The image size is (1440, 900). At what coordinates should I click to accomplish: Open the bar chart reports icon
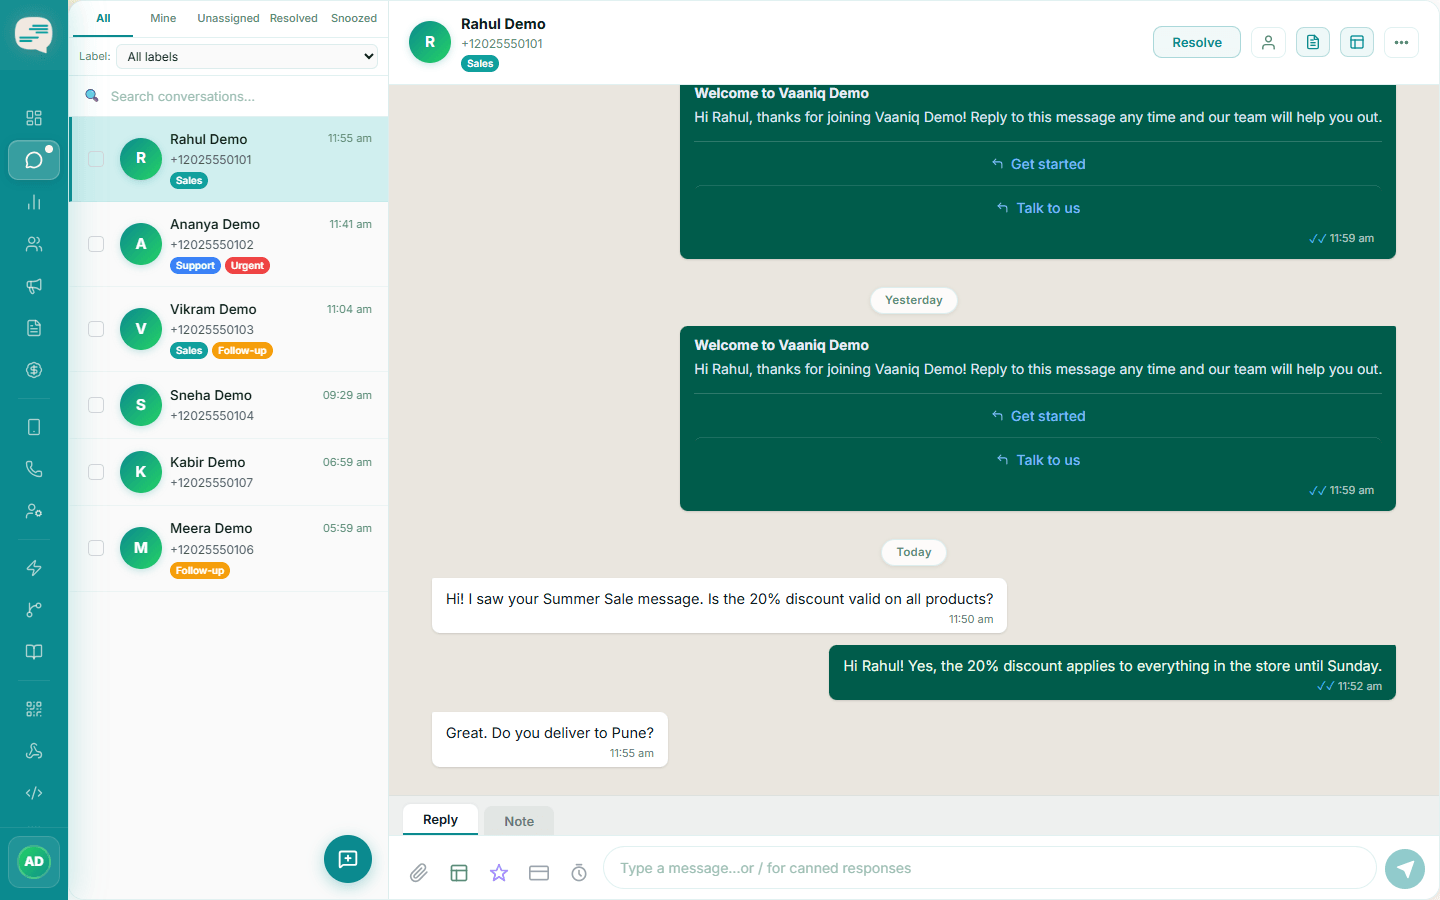coord(34,202)
